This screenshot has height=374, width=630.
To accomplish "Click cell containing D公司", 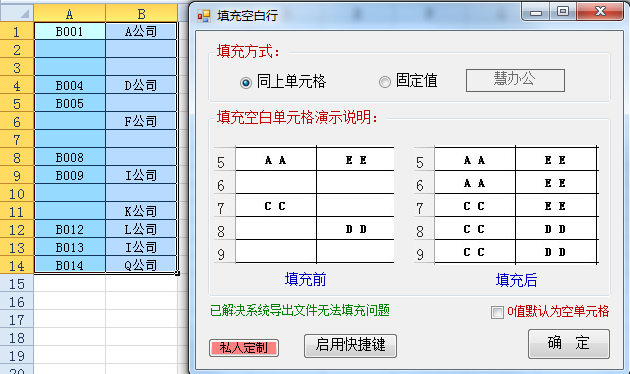I will pyautogui.click(x=141, y=85).
